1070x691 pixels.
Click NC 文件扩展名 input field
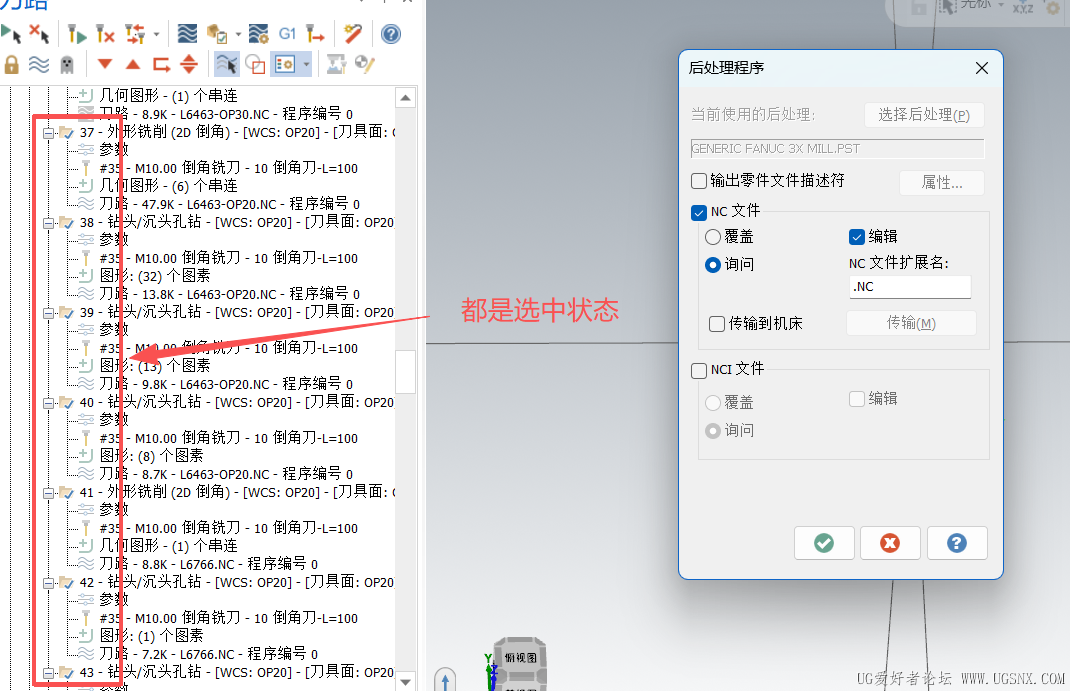pyautogui.click(x=910, y=286)
